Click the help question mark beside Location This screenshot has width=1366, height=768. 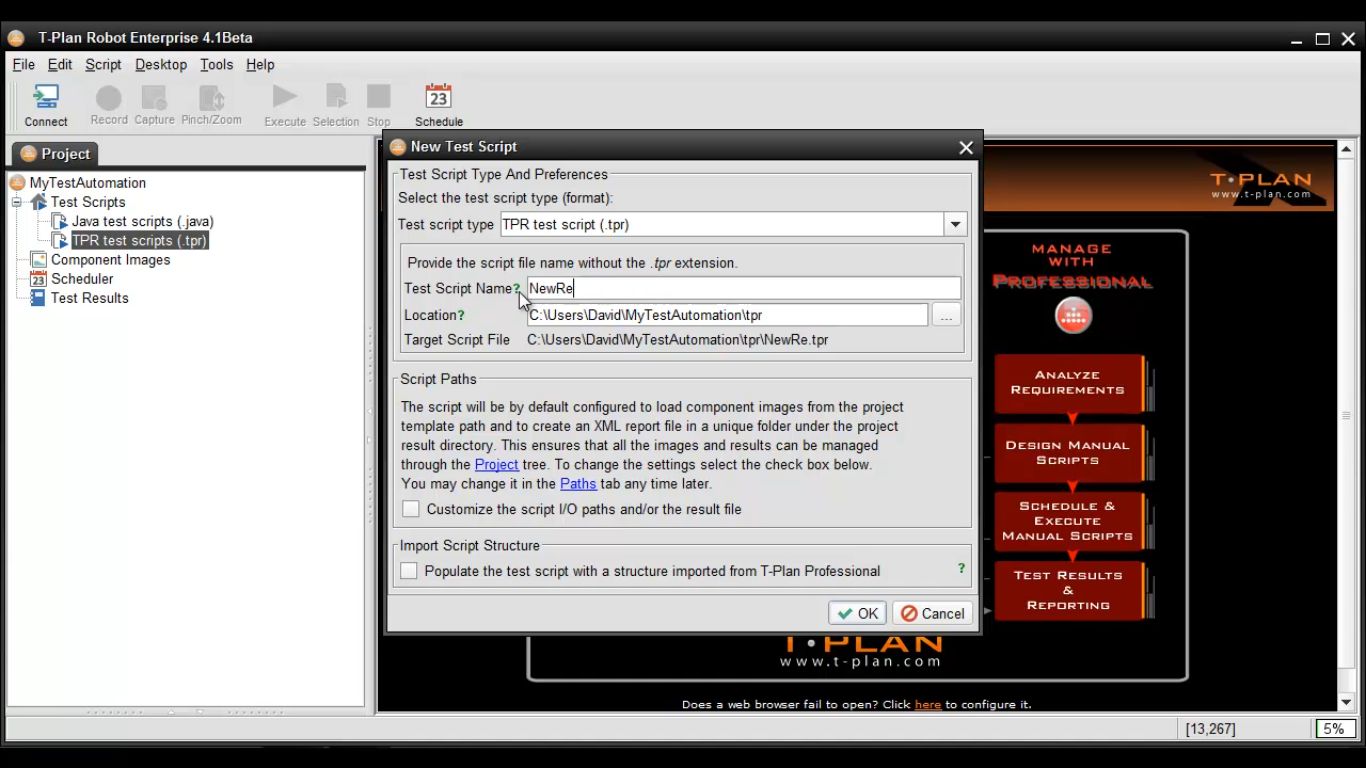click(x=461, y=315)
